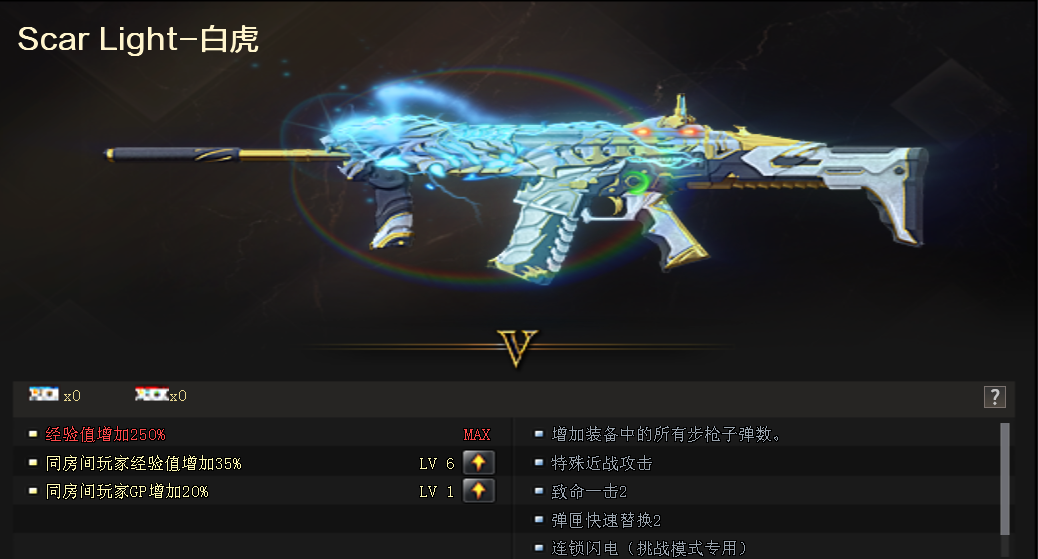Click the golden V grade emblem
The width and height of the screenshot is (1038, 559).
517,348
